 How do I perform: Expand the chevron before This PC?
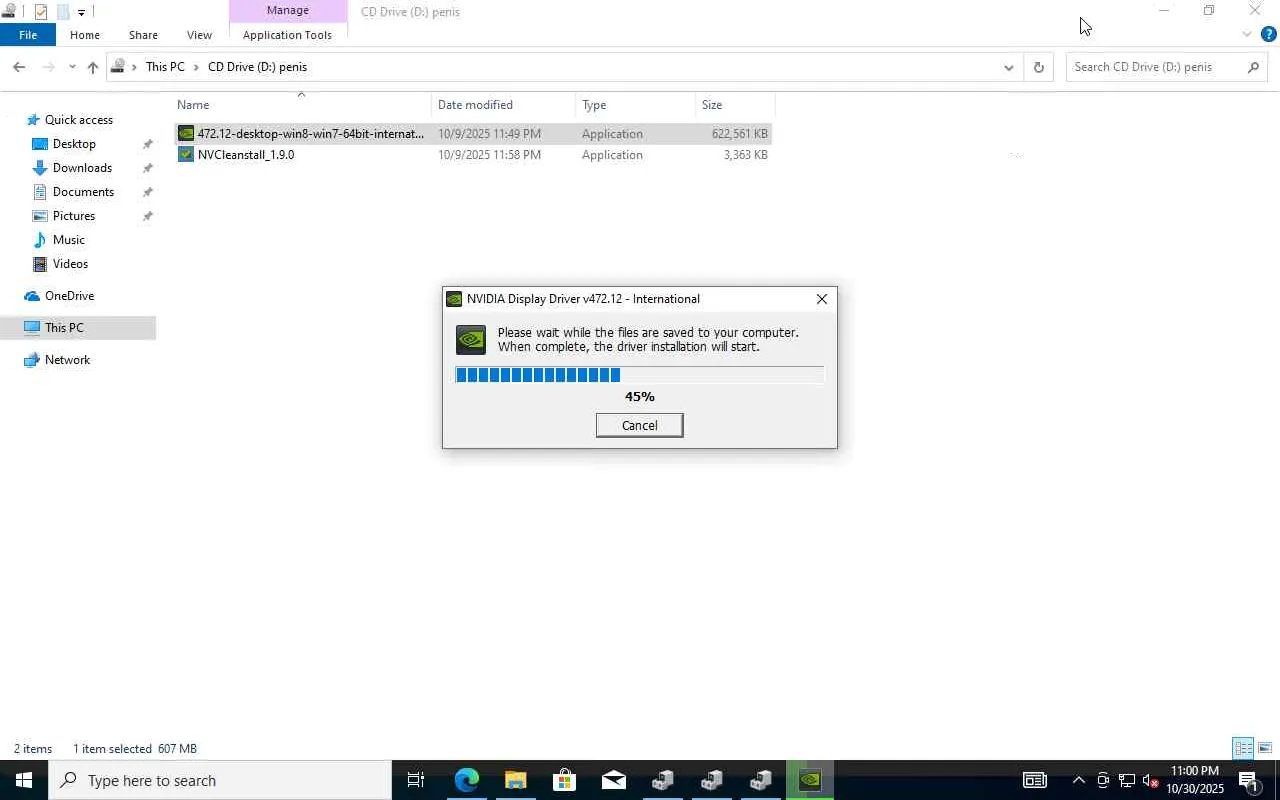pos(135,67)
